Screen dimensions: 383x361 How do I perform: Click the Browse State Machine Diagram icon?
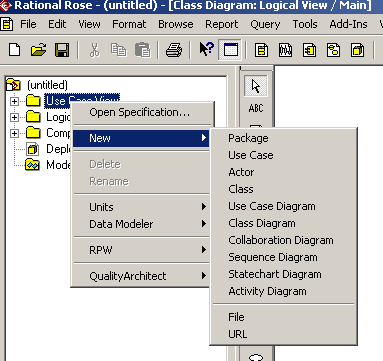tap(333, 50)
